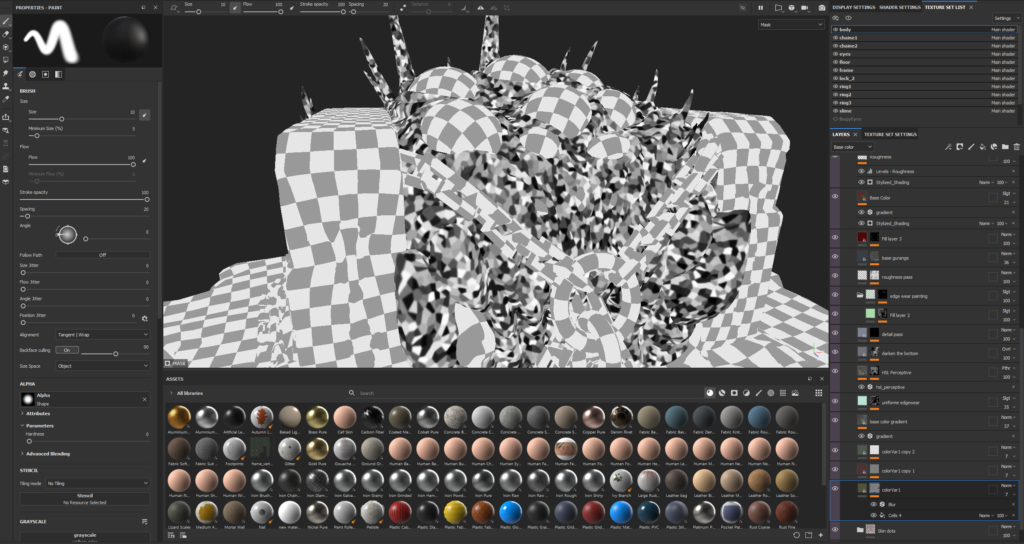1024x544 pixels.
Task: Pause the engine computations
Action: click(760, 8)
